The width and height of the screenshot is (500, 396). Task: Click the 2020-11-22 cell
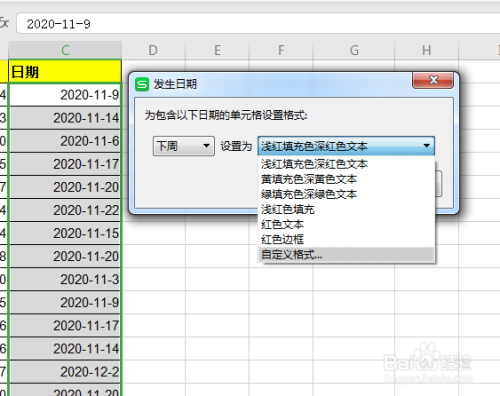[x=65, y=210]
